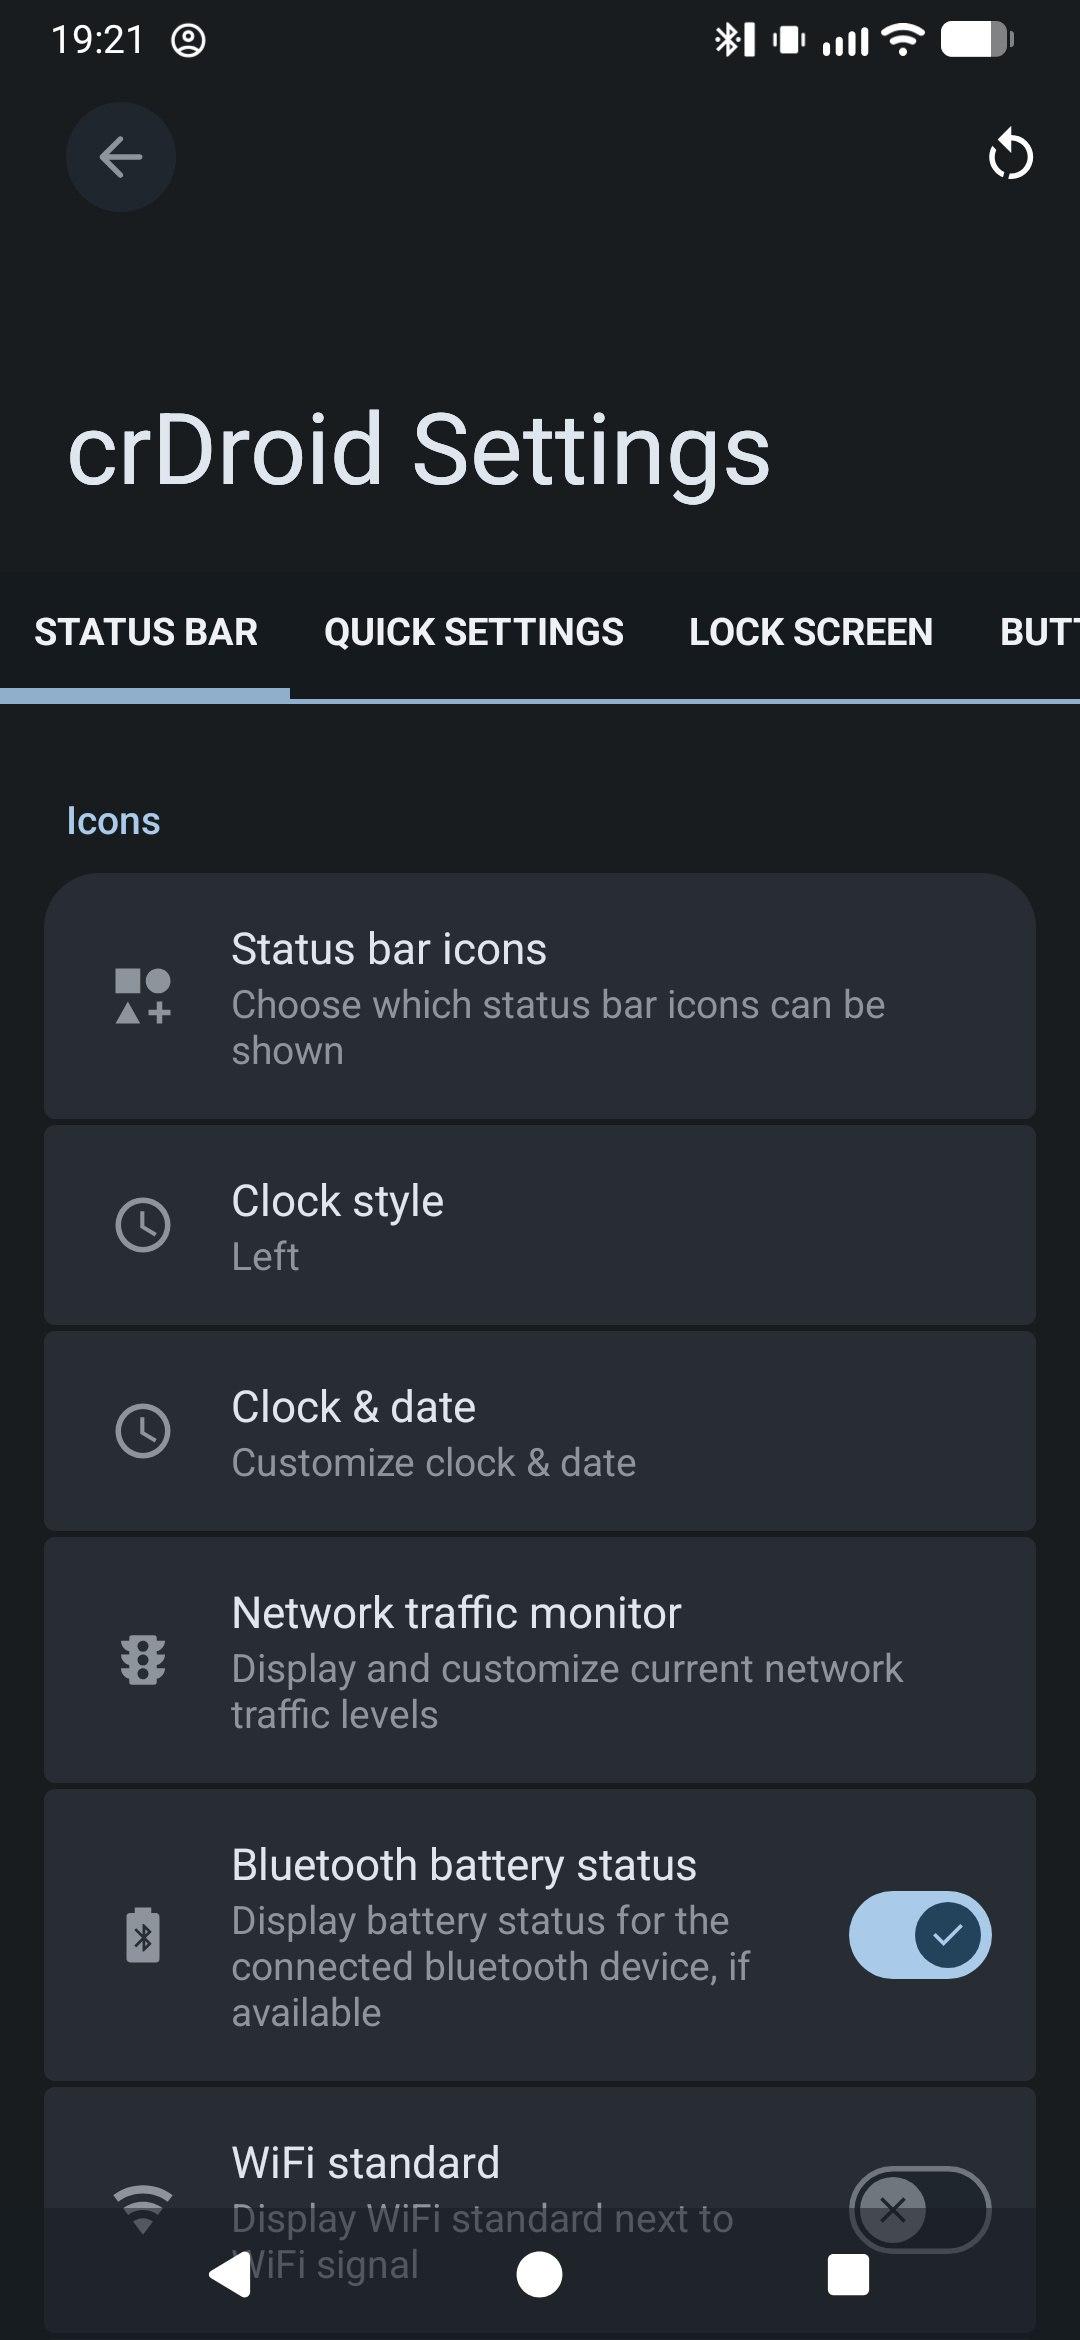Select the Status Bar tab
The height and width of the screenshot is (2340, 1080).
point(146,632)
